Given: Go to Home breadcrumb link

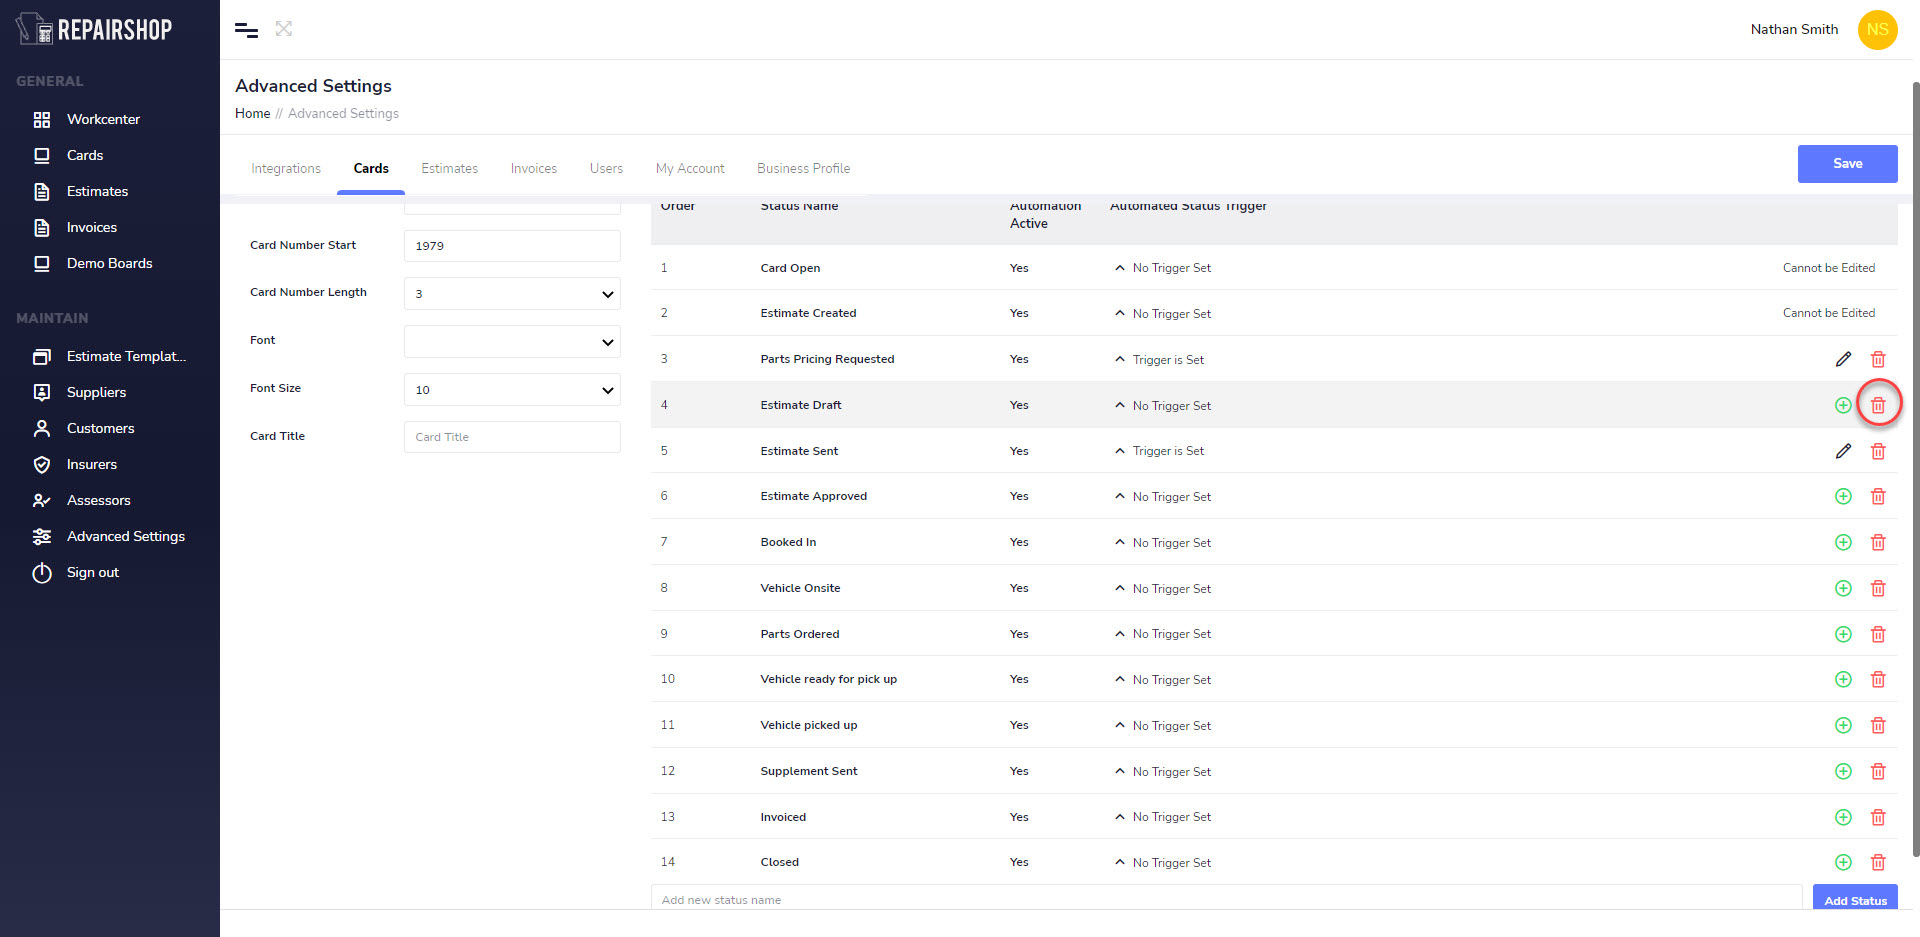Looking at the screenshot, I should coord(252,113).
